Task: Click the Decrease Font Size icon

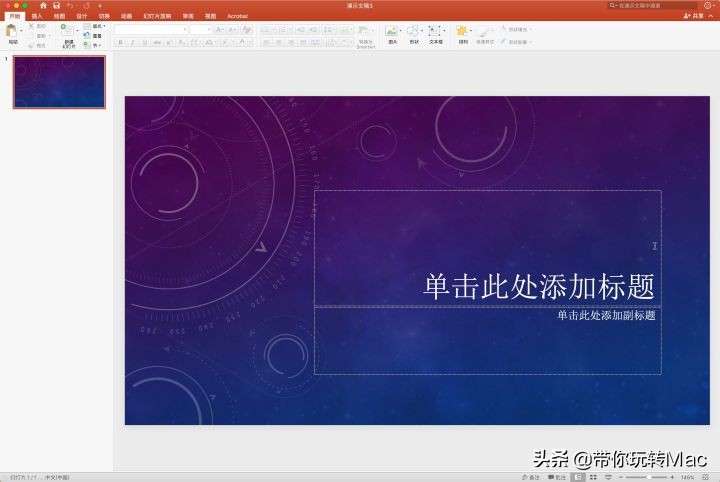Action: coord(232,30)
